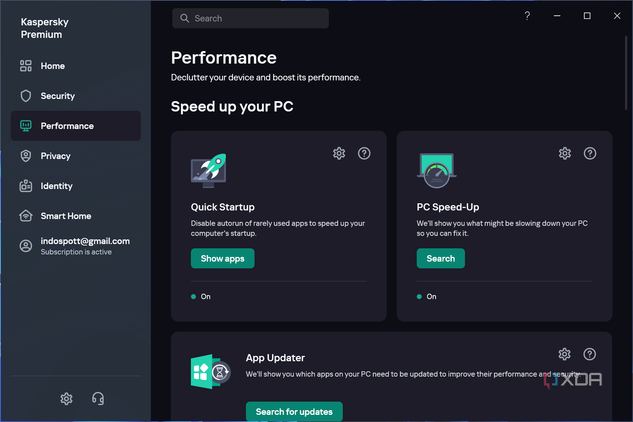The image size is (633, 422).
Task: Click the App Updater box icon
Action: (210, 372)
